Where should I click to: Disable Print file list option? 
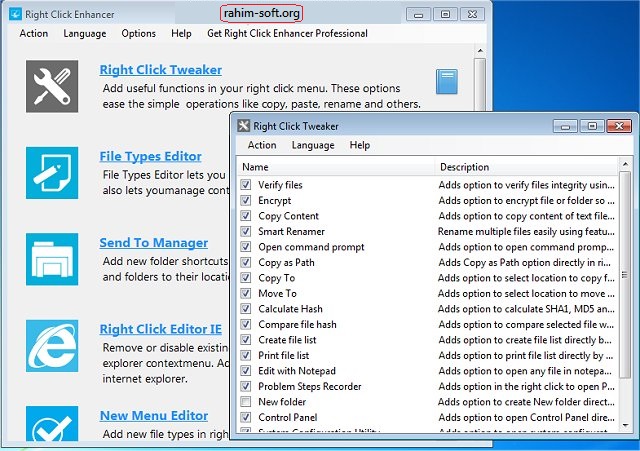pyautogui.click(x=245, y=355)
